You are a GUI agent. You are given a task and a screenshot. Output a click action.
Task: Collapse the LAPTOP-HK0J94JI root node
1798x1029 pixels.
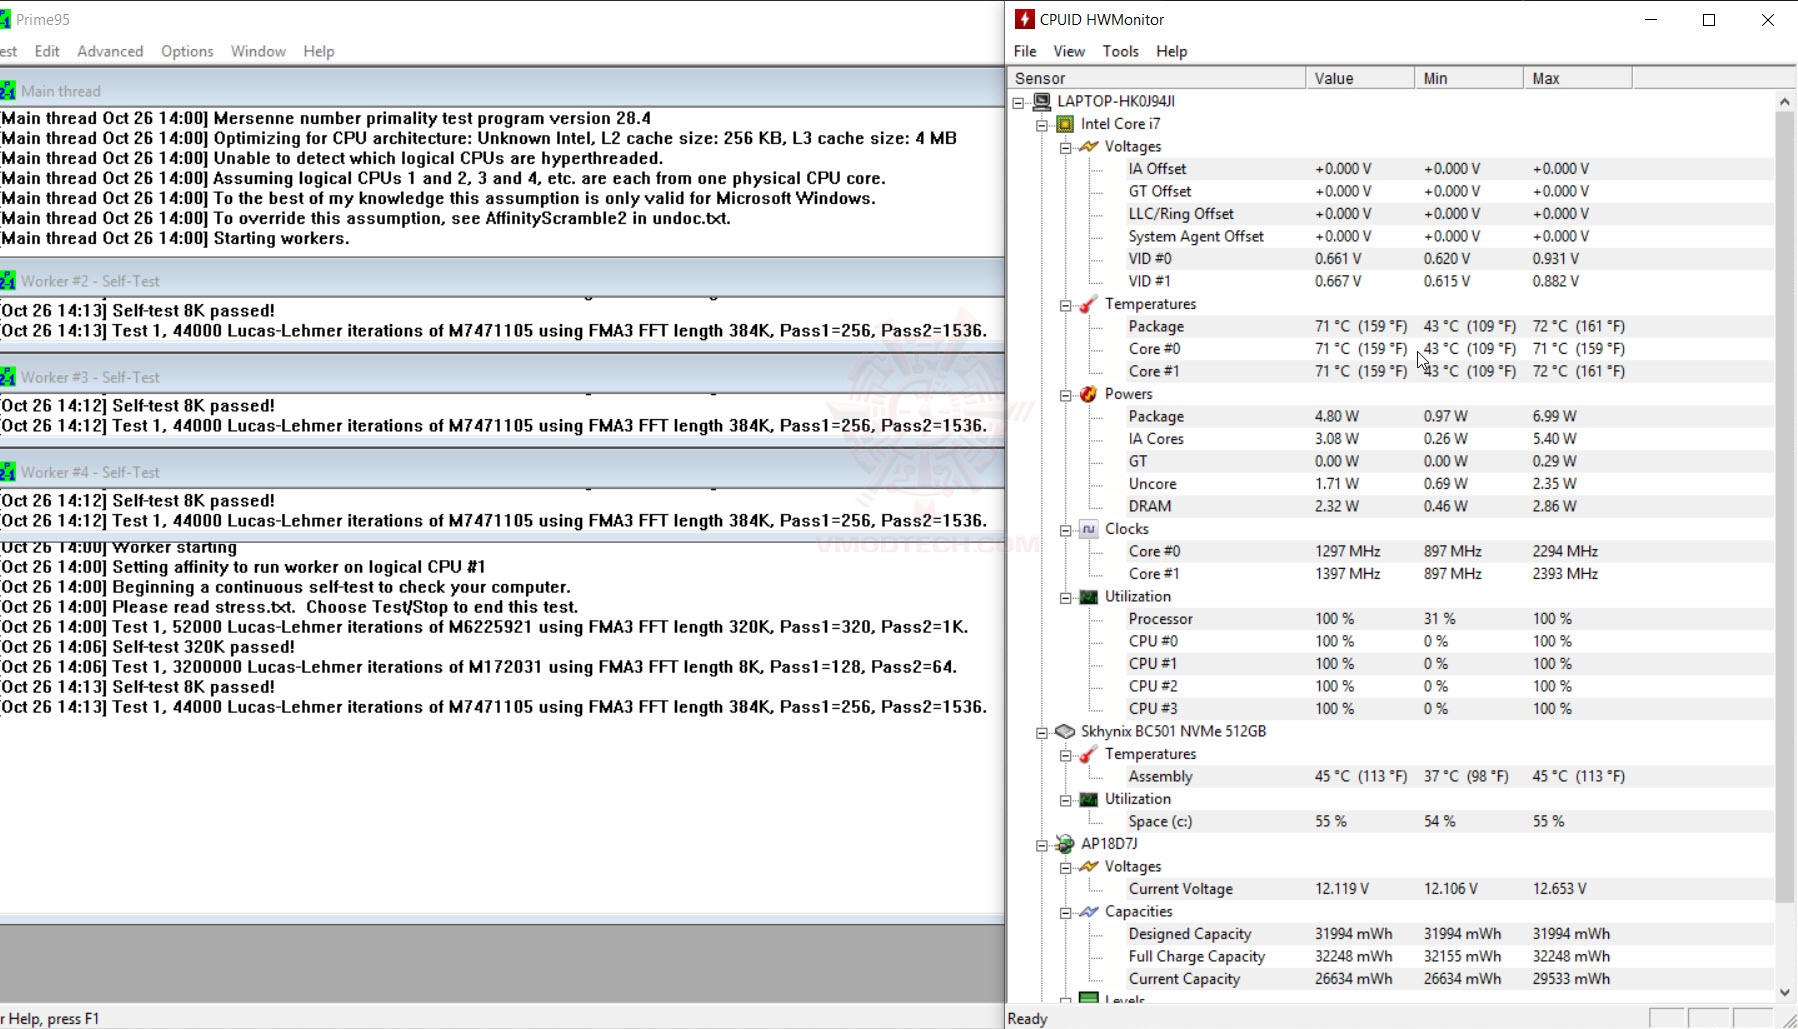(x=1018, y=102)
